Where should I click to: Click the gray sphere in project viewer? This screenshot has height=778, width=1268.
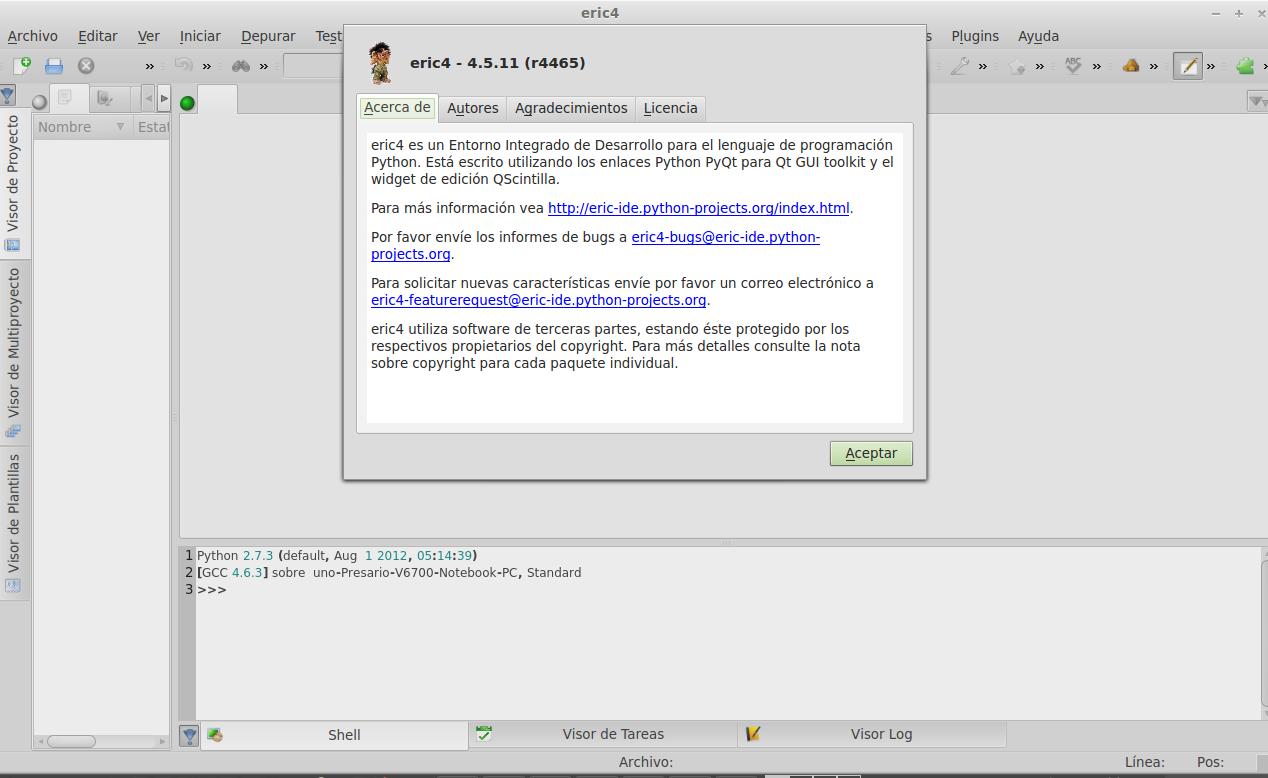40,101
